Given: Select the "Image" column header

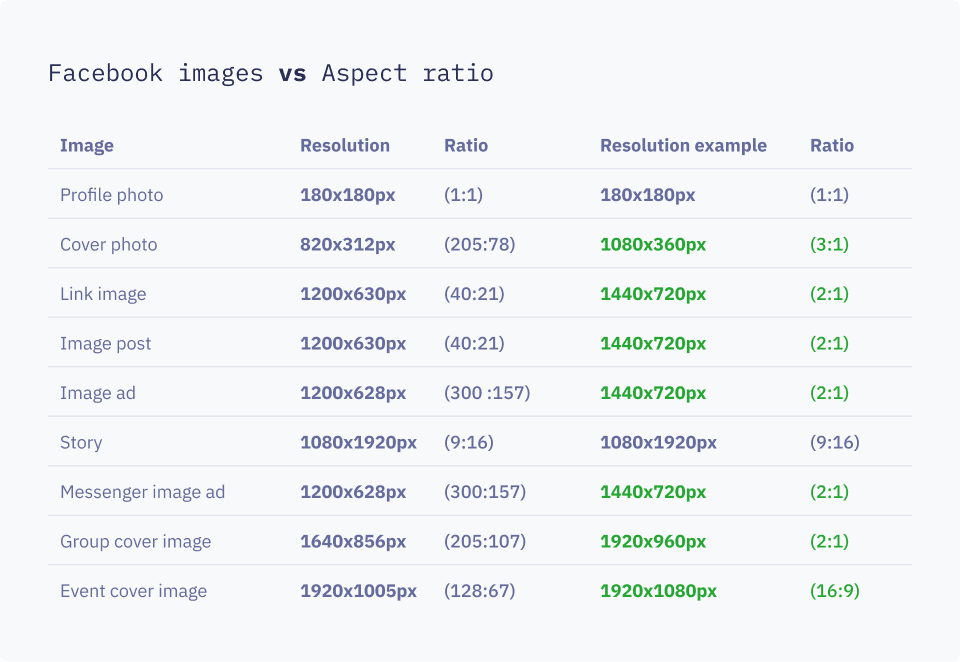Looking at the screenshot, I should [87, 146].
